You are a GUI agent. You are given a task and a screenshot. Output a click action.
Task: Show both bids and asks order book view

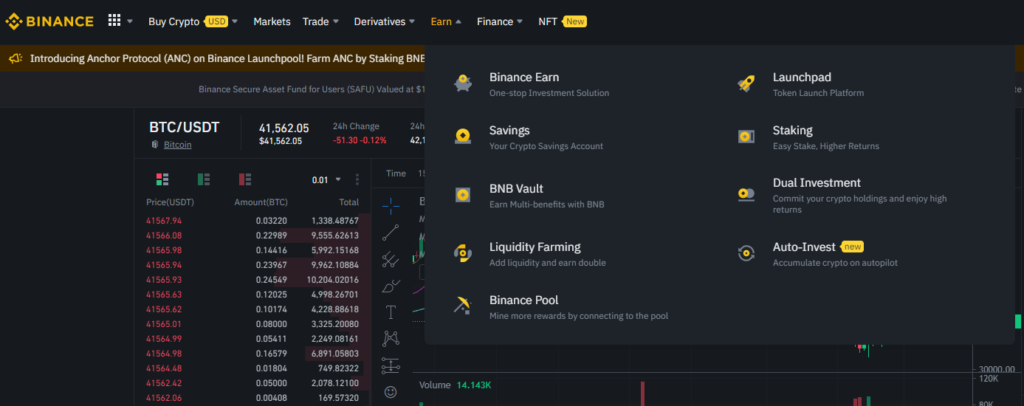[162, 180]
